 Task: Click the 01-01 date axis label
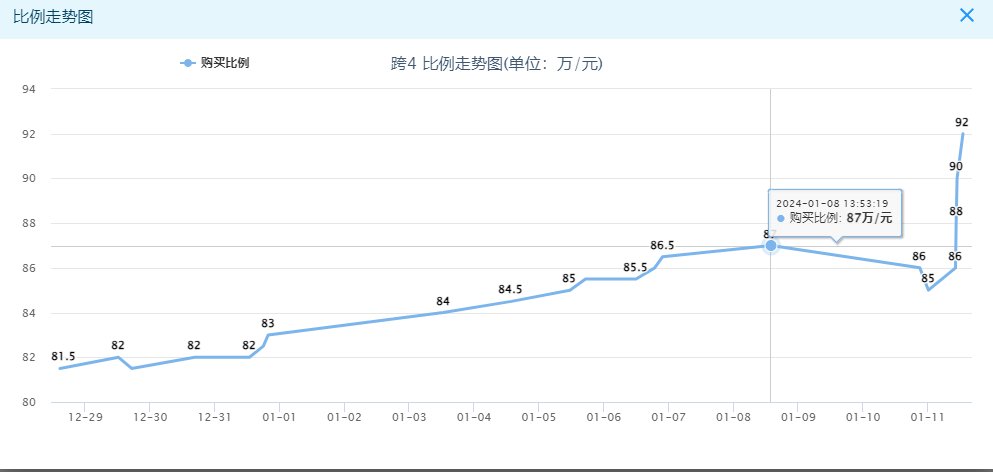pyautogui.click(x=279, y=417)
